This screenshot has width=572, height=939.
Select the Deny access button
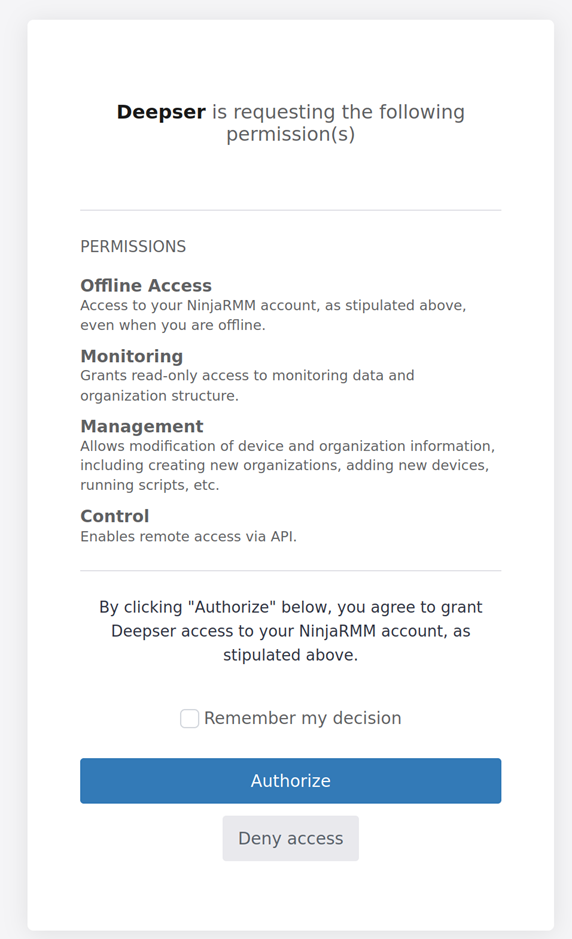pos(290,838)
